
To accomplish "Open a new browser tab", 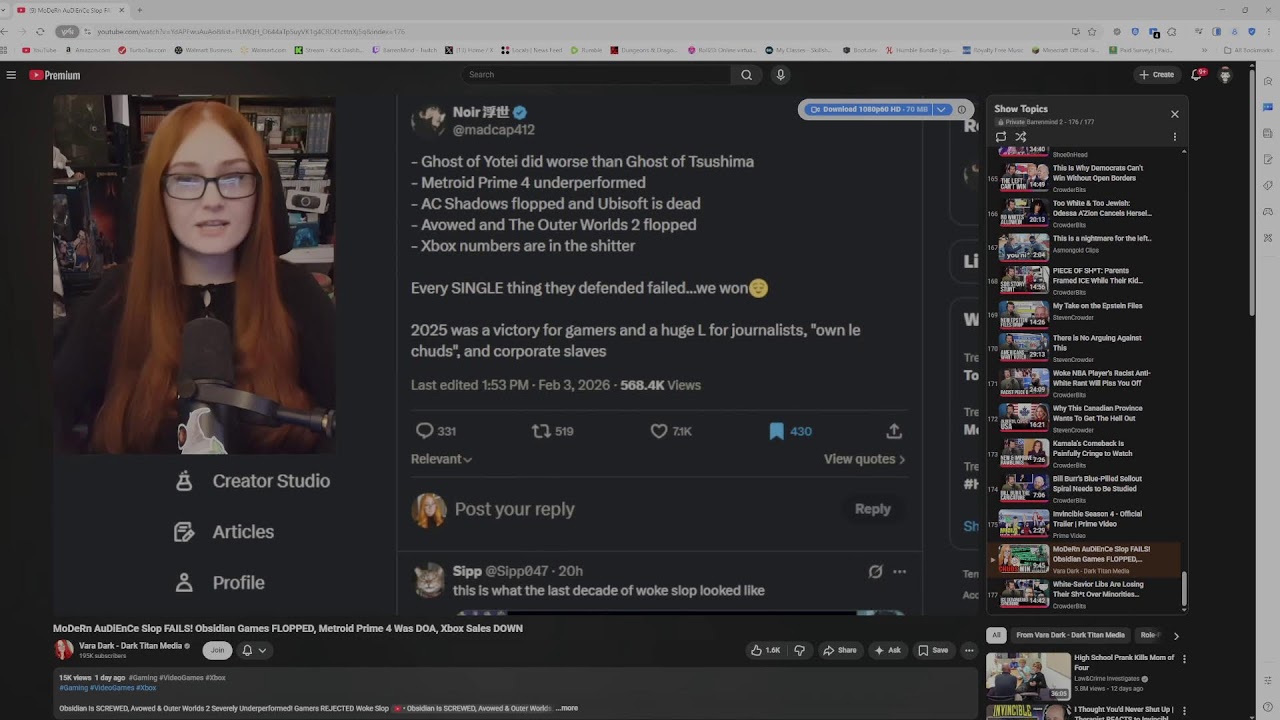I will point(139,10).
